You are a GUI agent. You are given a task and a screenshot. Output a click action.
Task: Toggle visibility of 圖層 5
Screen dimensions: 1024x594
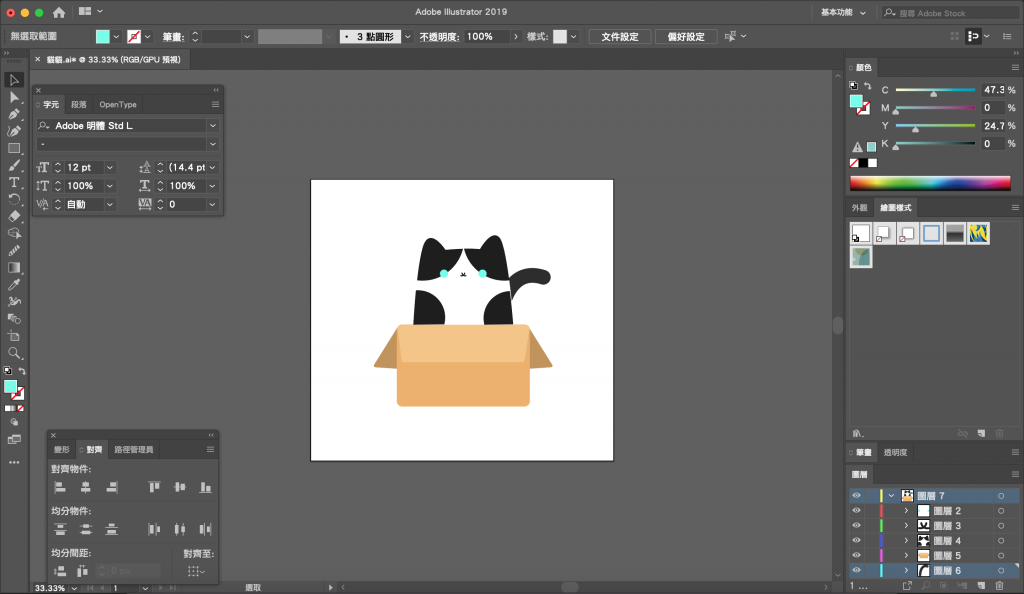tap(856, 555)
